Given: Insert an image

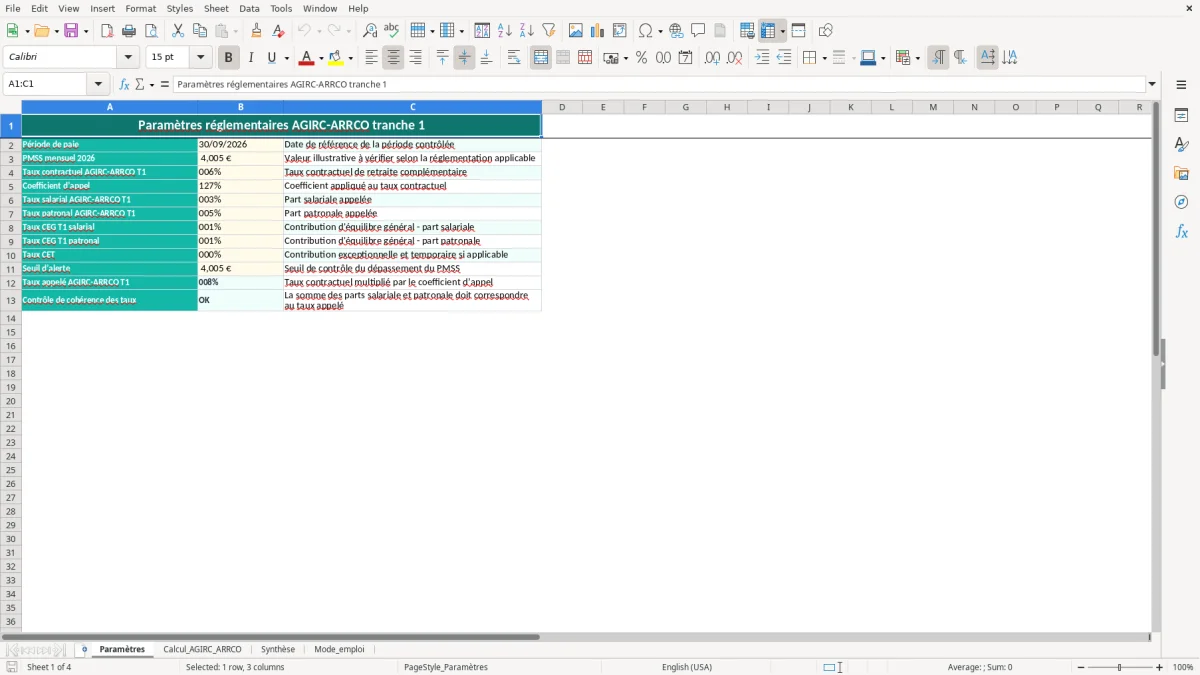Looking at the screenshot, I should click(x=576, y=31).
